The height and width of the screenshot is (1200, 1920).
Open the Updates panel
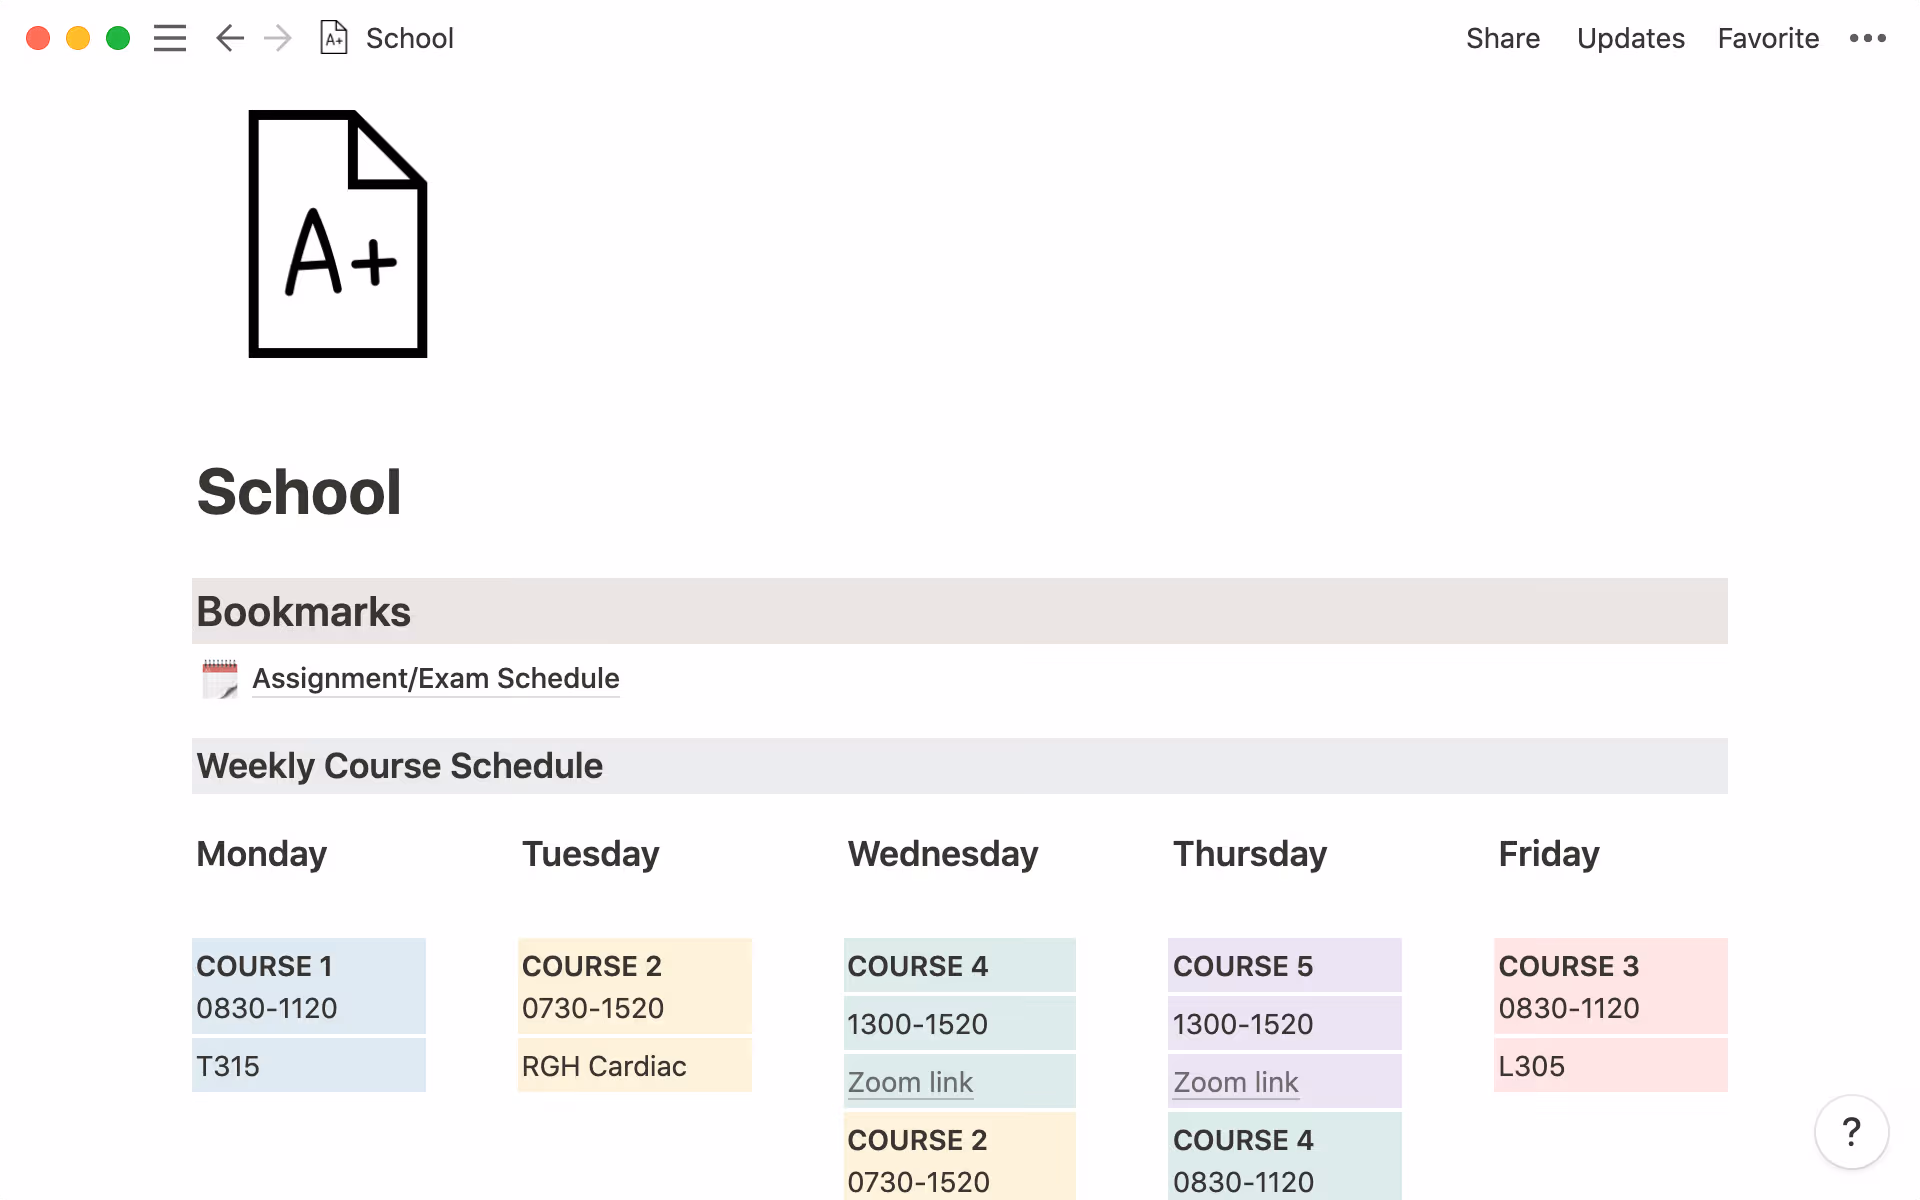[x=1630, y=38]
